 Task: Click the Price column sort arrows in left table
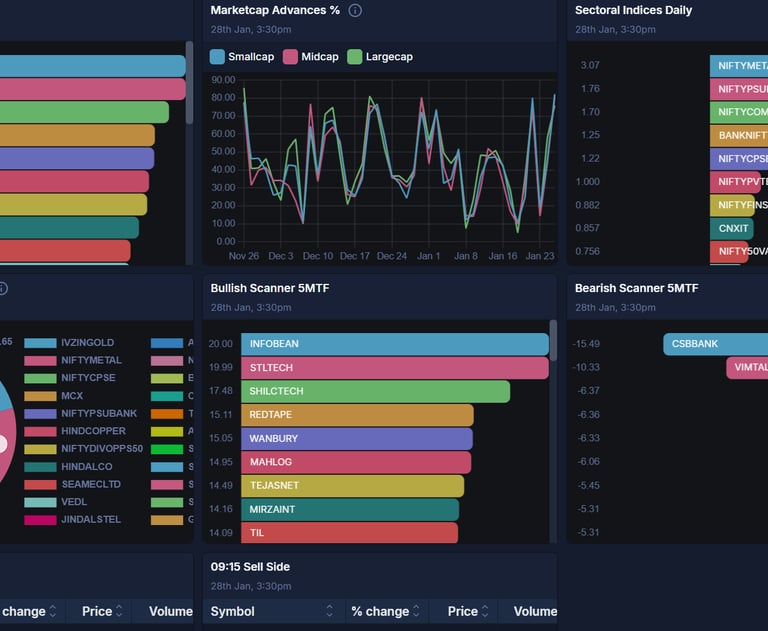[x=119, y=611]
